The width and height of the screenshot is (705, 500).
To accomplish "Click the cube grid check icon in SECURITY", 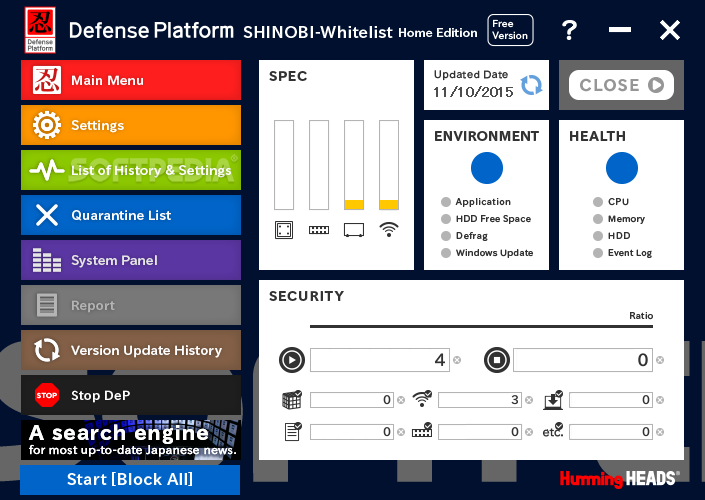I will (292, 400).
